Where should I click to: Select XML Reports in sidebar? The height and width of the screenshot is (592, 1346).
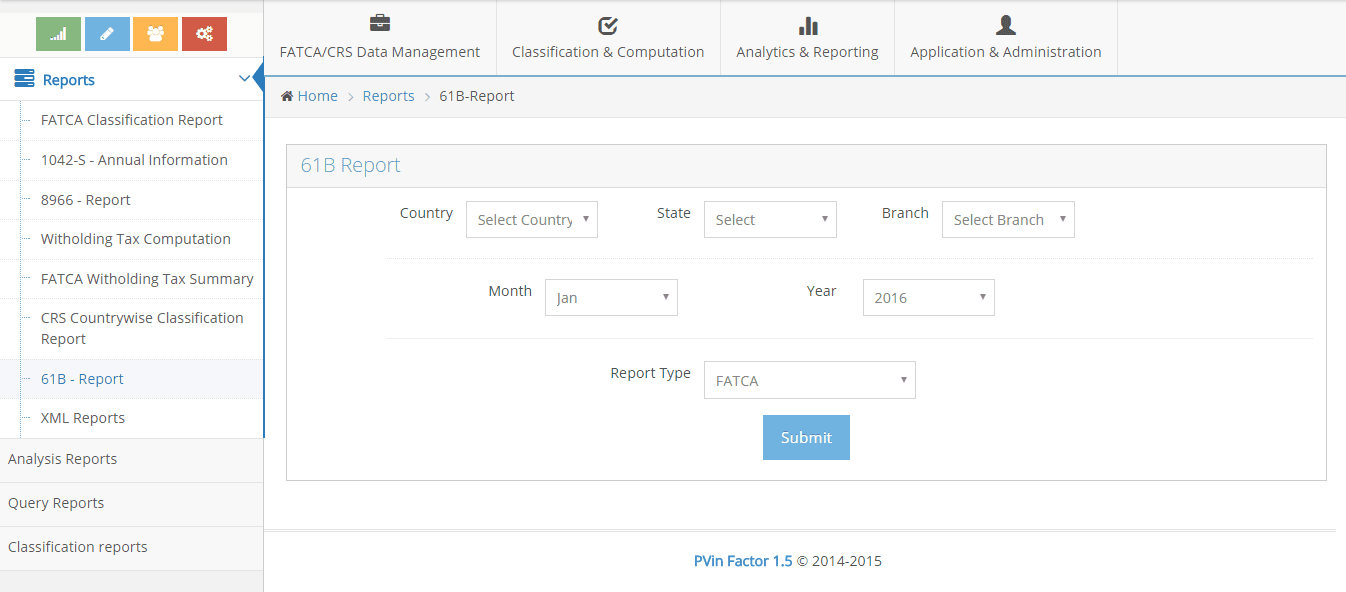click(82, 418)
